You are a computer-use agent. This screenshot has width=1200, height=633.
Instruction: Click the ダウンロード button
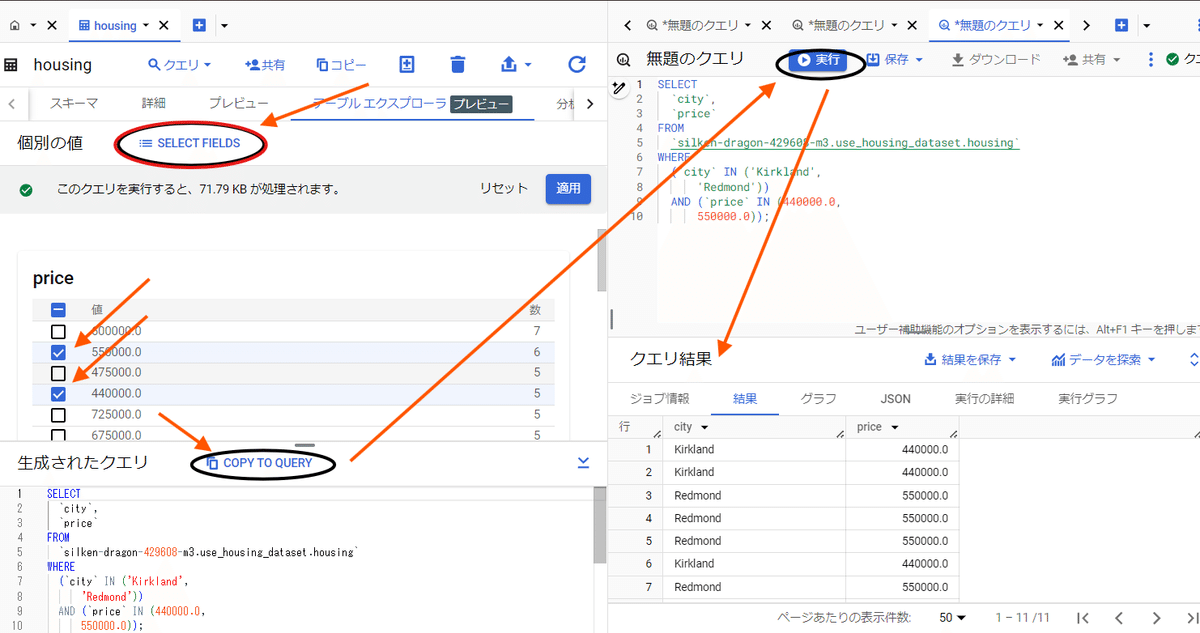pyautogui.click(x=996, y=60)
